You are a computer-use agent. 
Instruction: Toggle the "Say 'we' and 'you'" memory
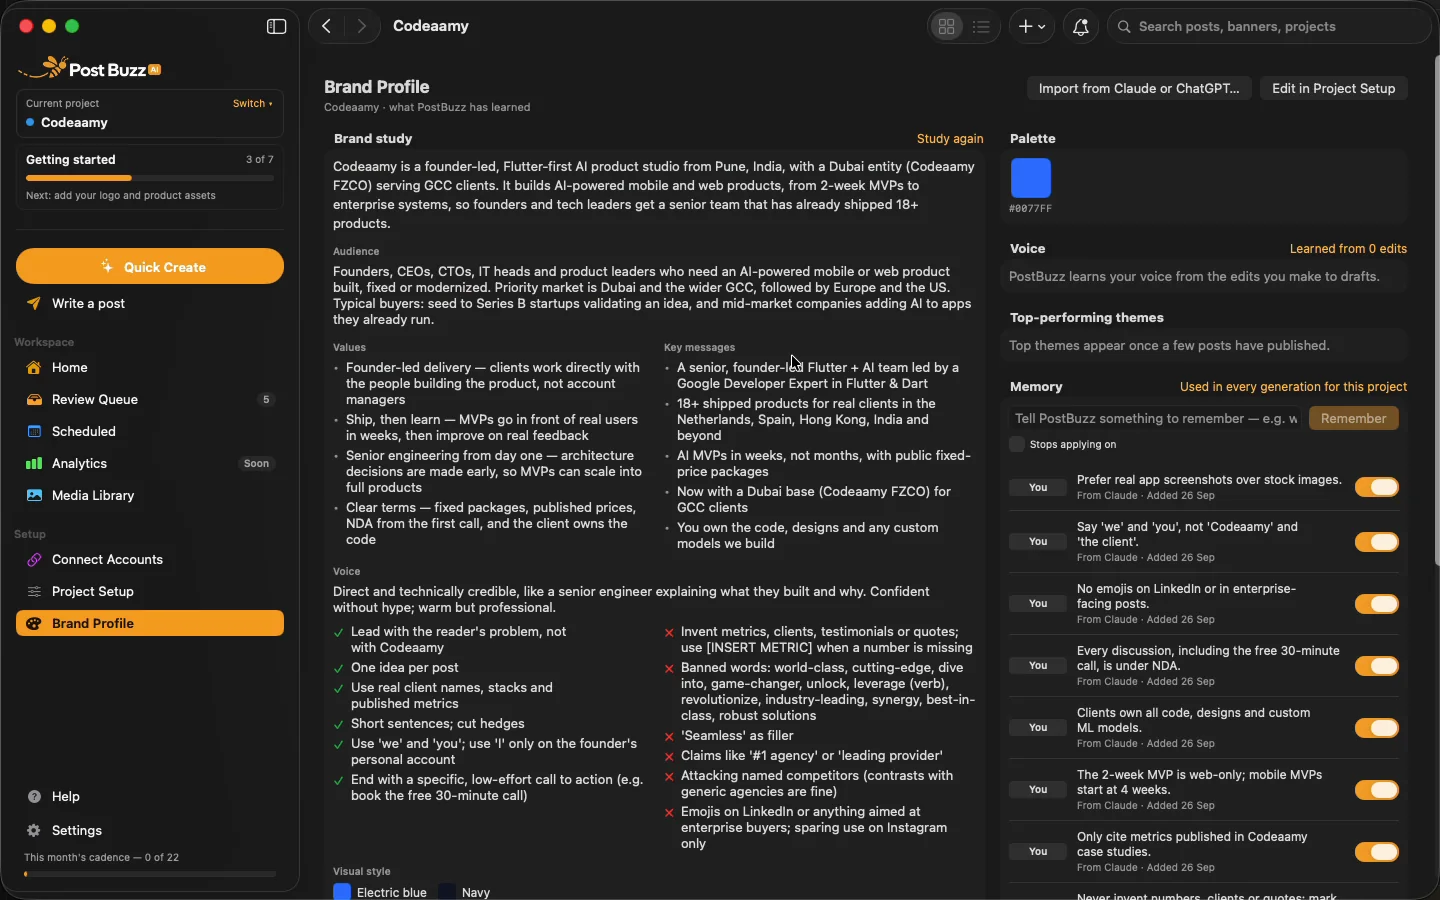pyautogui.click(x=1377, y=542)
